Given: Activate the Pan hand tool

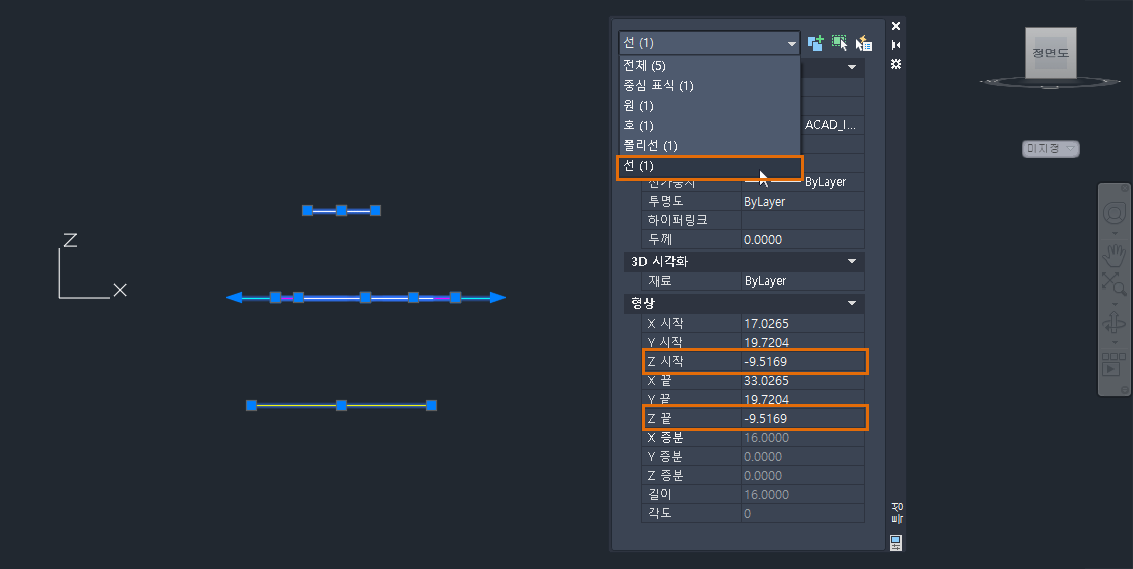Looking at the screenshot, I should (x=1113, y=254).
